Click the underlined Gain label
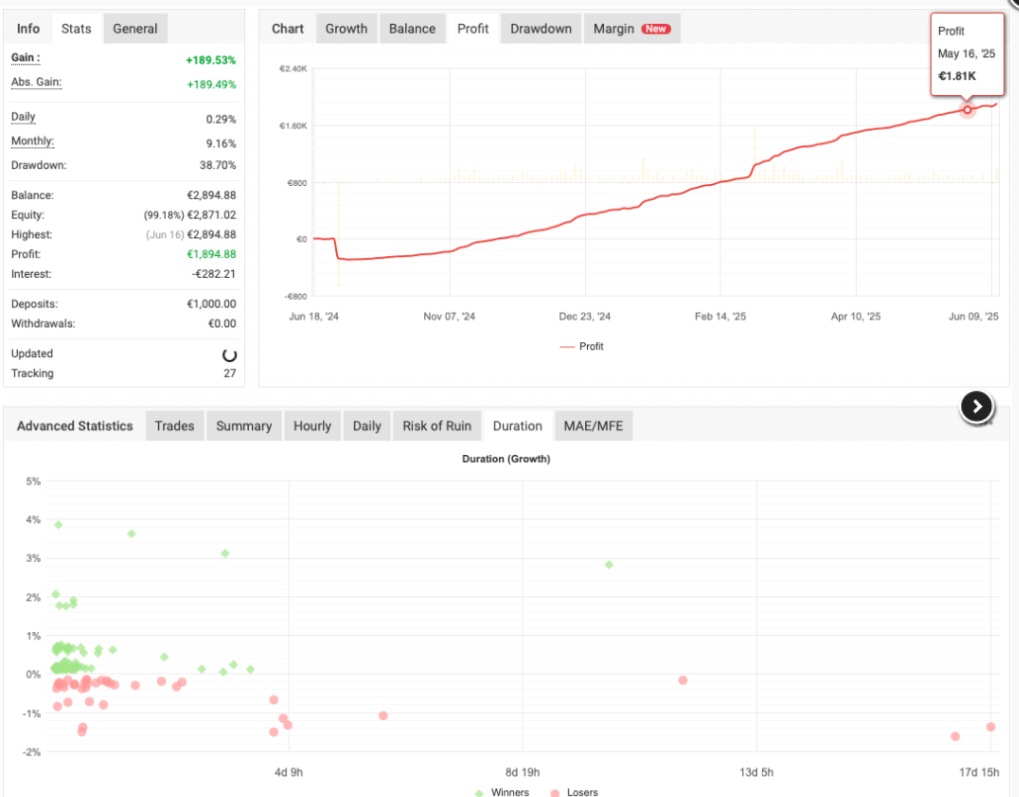 point(25,58)
